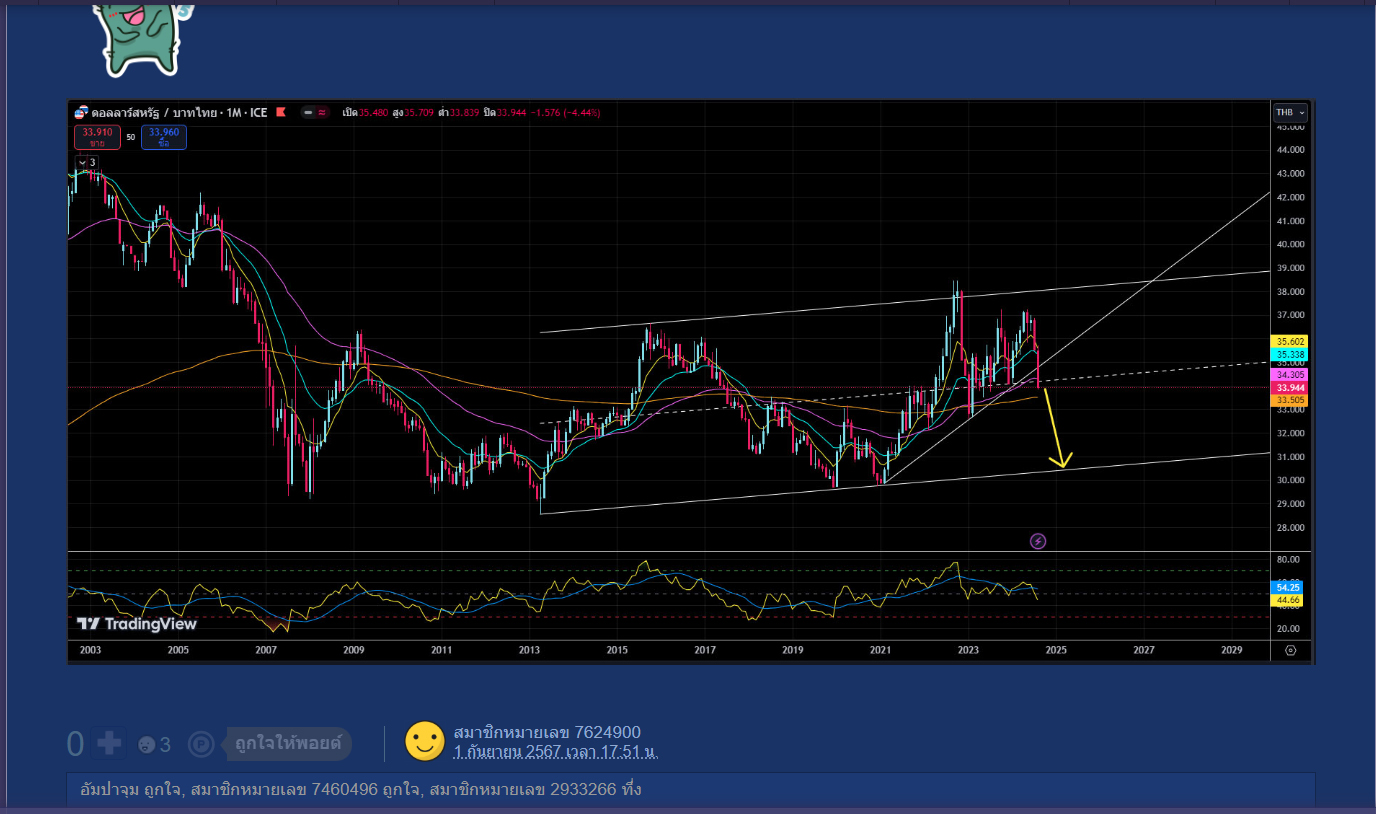Click the plus vote icon under post
The width and height of the screenshot is (1376, 814).
108,744
